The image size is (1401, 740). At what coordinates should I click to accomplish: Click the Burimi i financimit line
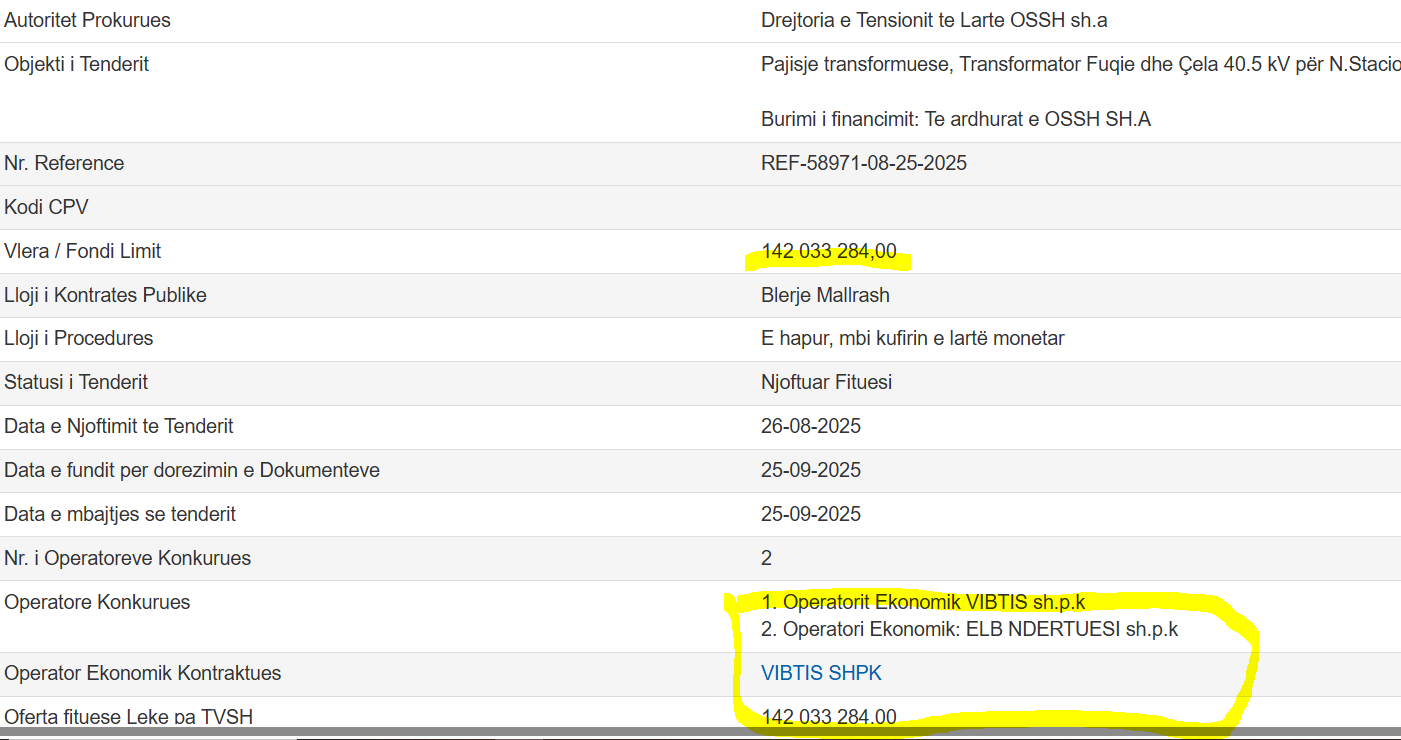coord(955,119)
